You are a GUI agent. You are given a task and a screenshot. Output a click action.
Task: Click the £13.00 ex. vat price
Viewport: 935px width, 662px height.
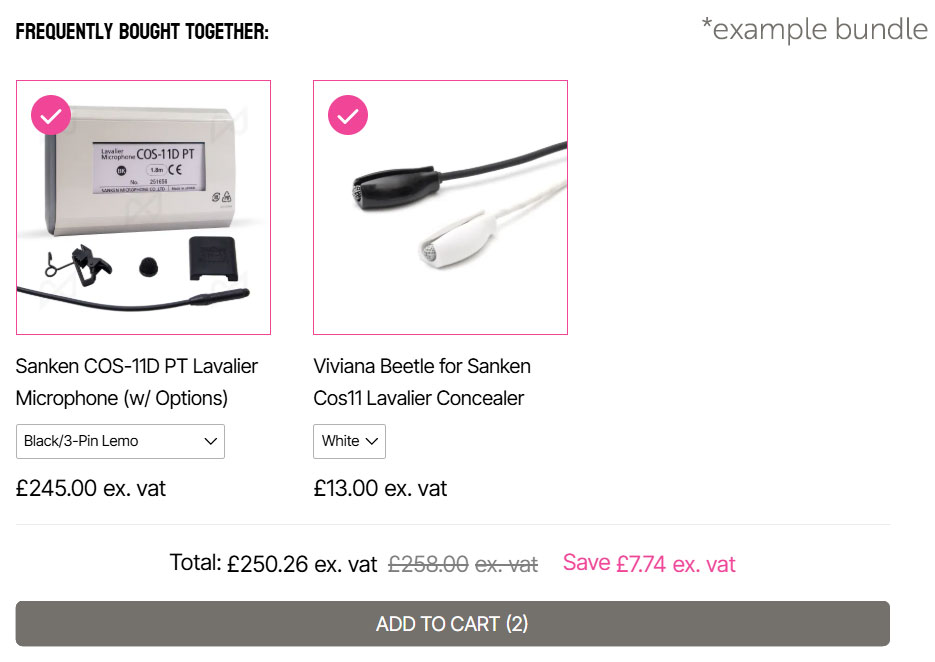click(x=380, y=488)
